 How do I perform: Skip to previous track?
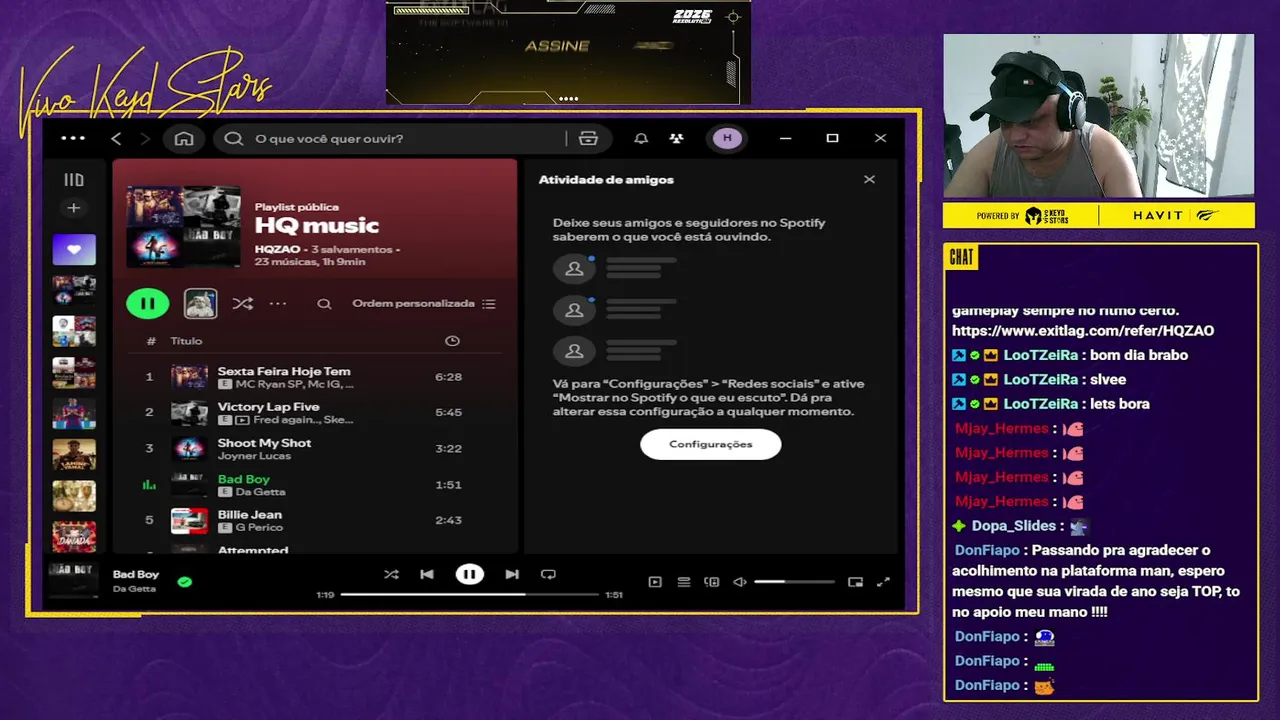pos(427,574)
